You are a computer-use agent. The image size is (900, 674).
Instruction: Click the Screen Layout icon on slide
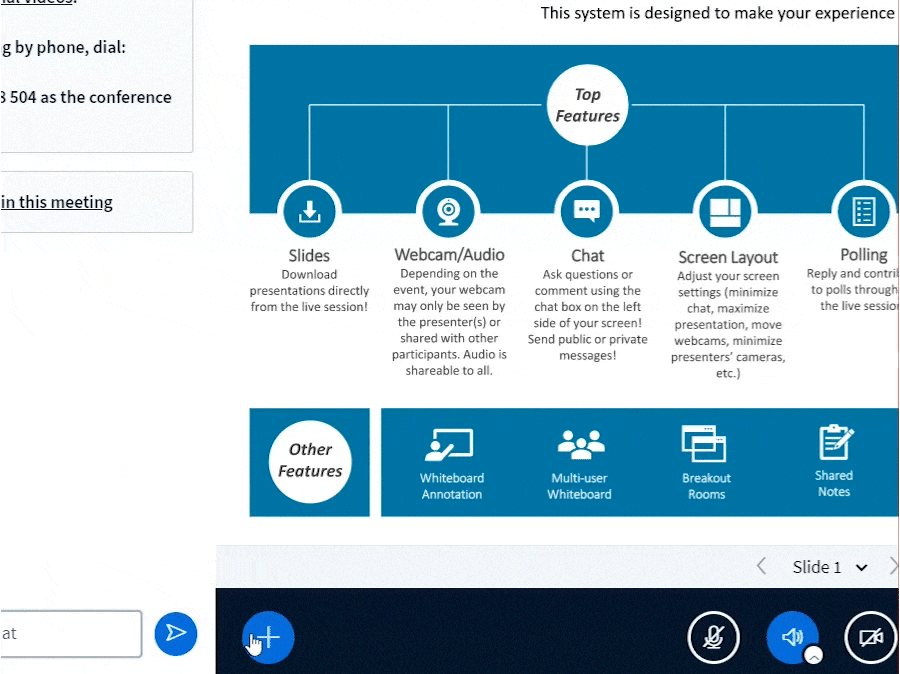pyautogui.click(x=727, y=211)
